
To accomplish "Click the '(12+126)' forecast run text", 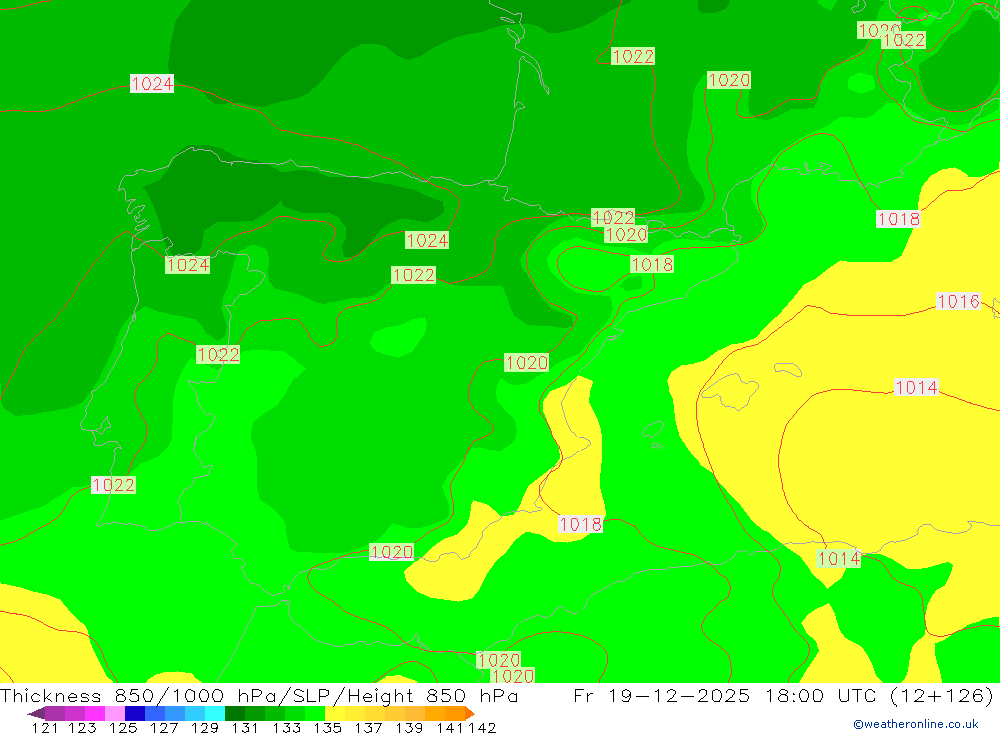I will (941, 695).
